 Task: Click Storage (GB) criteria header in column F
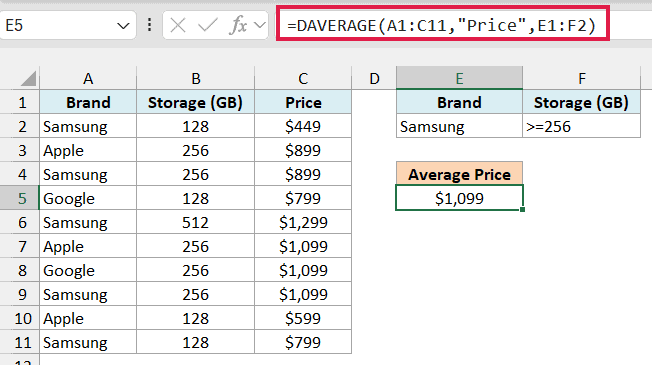(x=581, y=102)
